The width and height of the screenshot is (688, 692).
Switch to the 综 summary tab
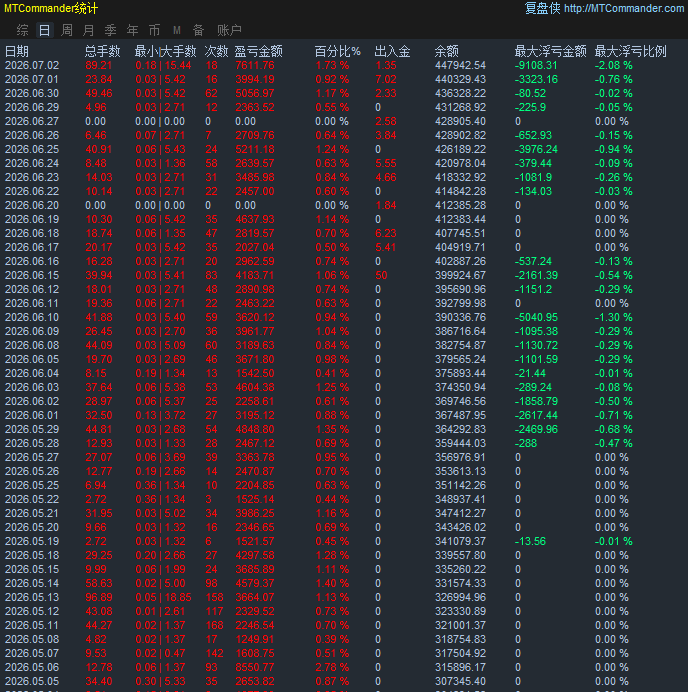(x=22, y=30)
